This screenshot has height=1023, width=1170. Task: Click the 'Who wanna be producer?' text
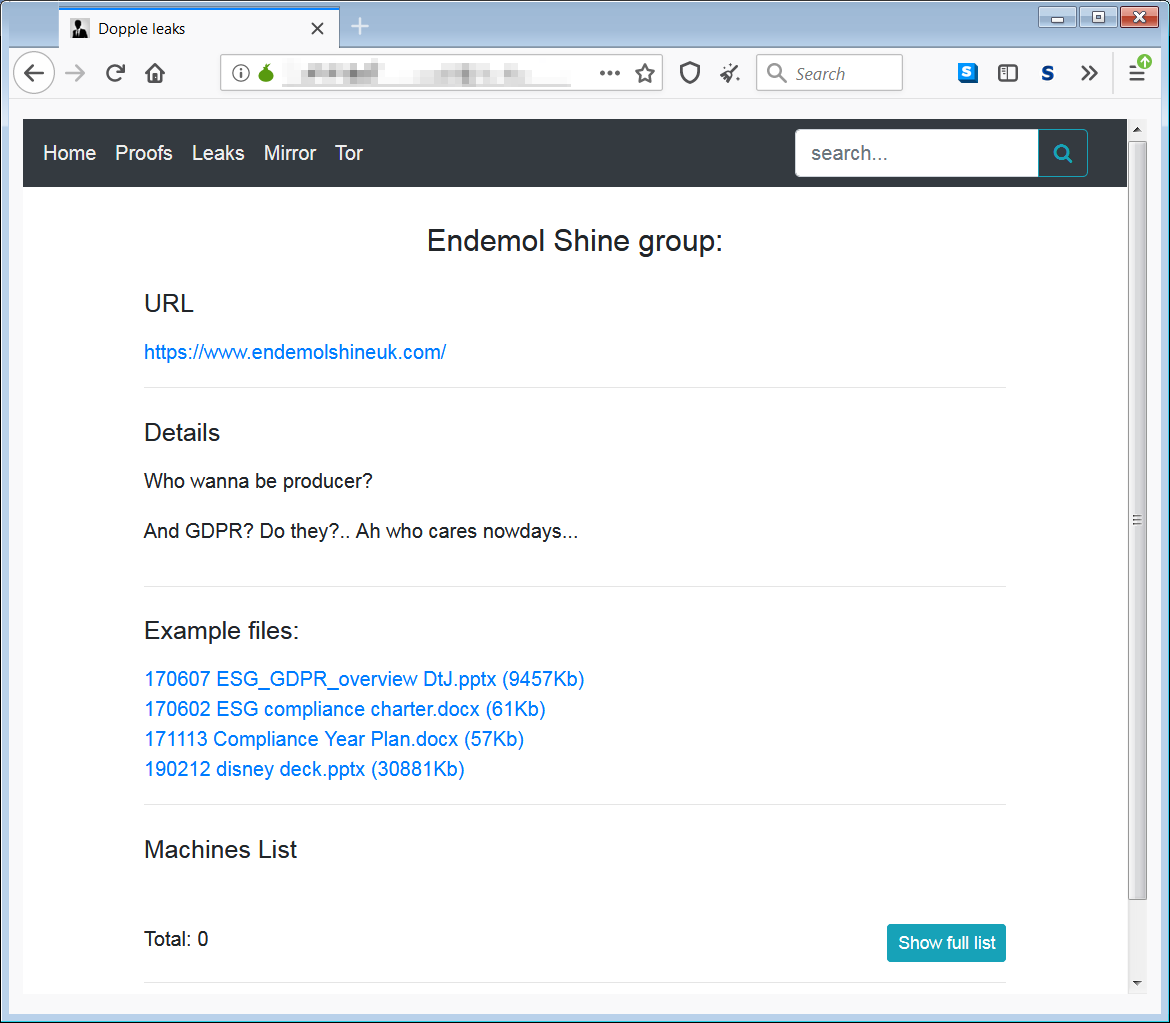click(x=258, y=481)
